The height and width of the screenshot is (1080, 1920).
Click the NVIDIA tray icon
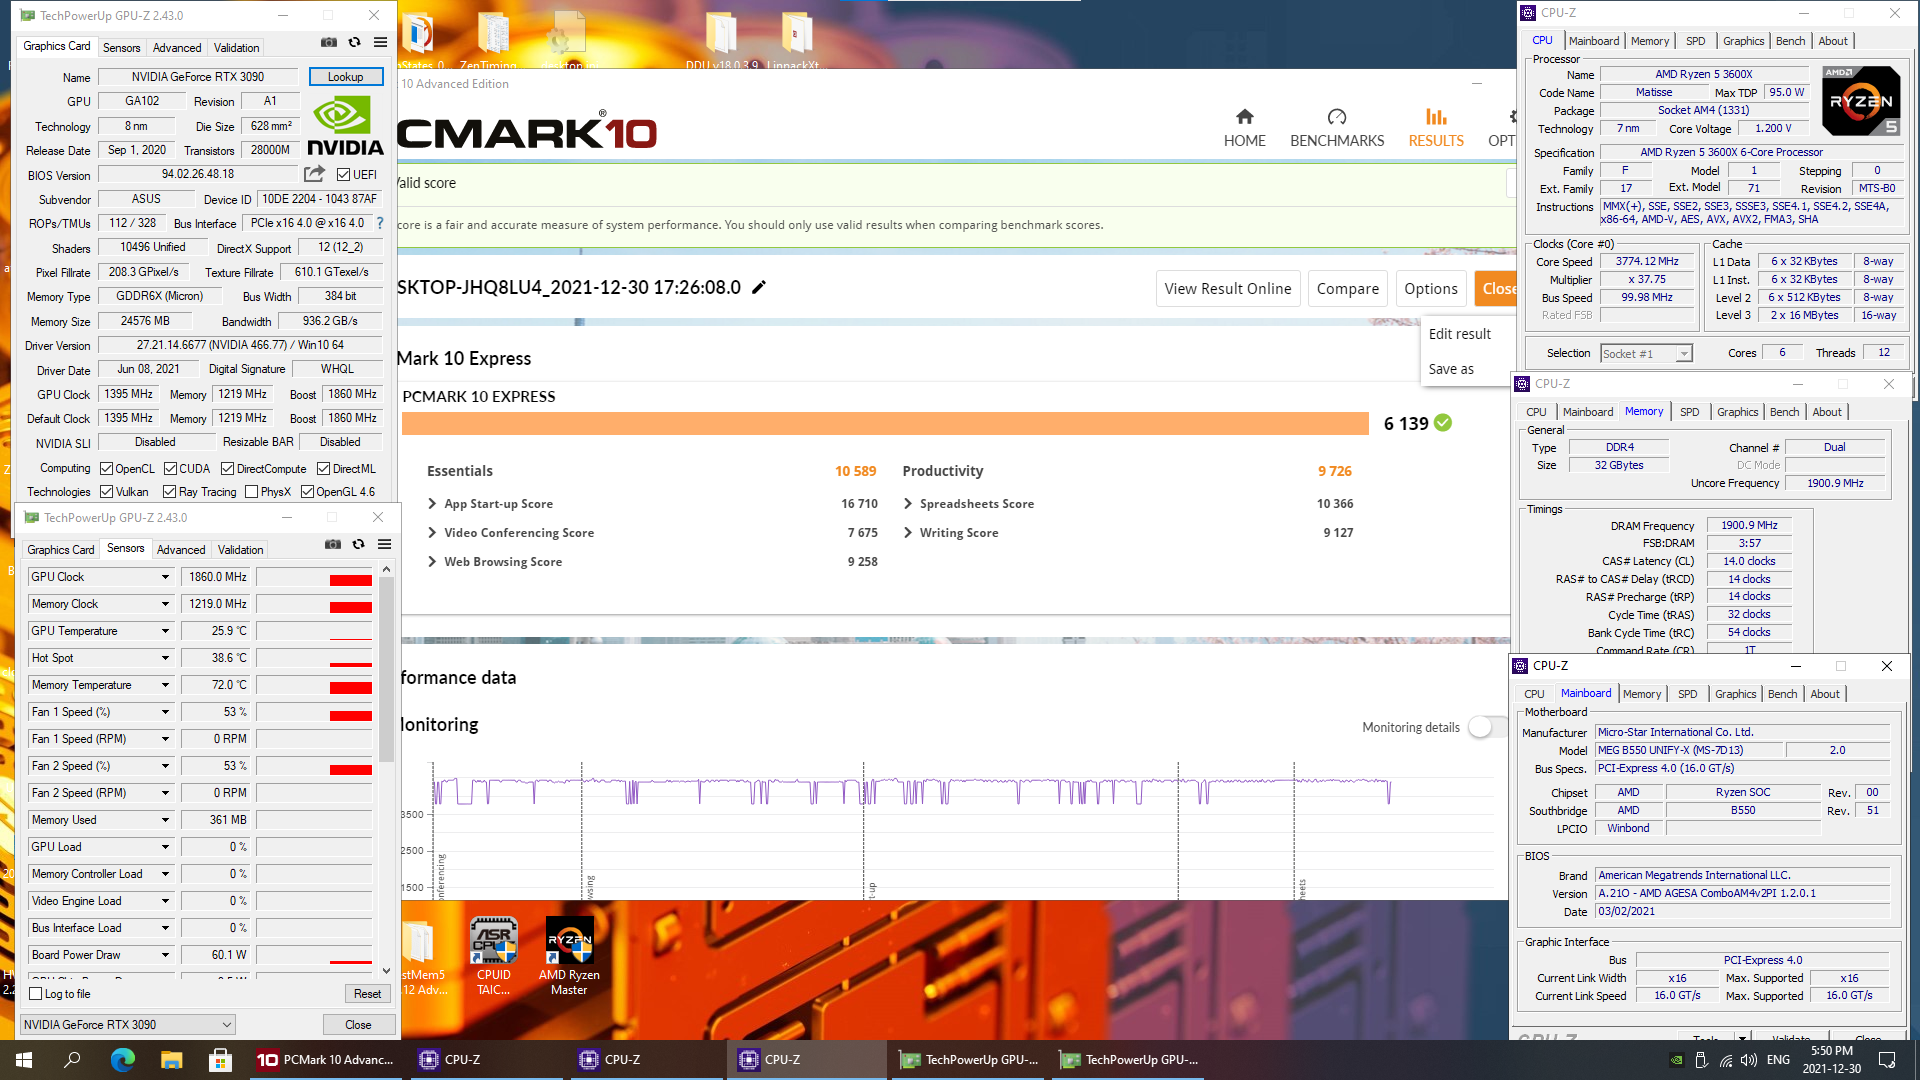[x=1676, y=1060]
